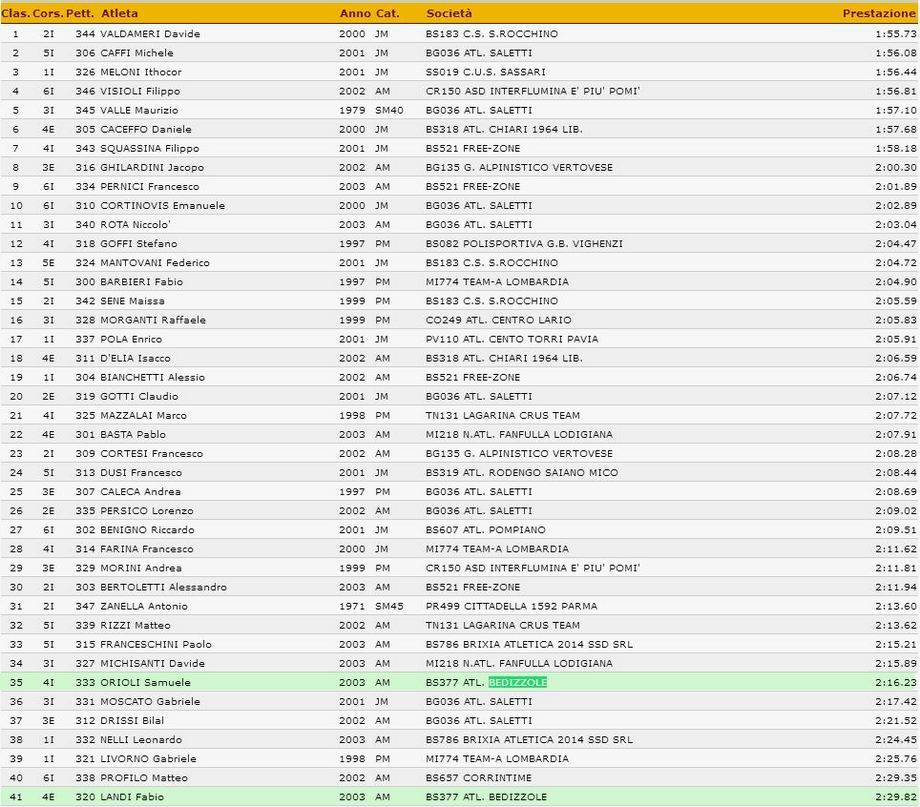Select athlete name LIVORNO Gabriele

coord(148,759)
